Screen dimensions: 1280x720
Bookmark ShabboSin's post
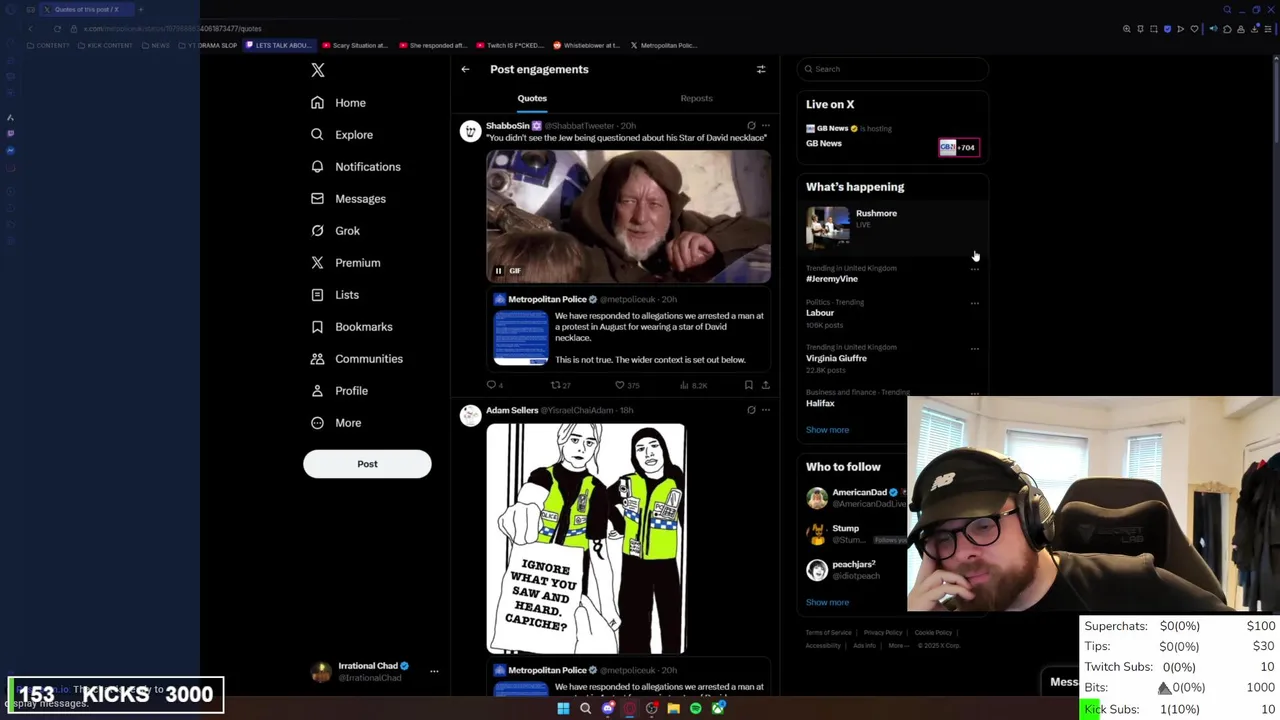(748, 385)
